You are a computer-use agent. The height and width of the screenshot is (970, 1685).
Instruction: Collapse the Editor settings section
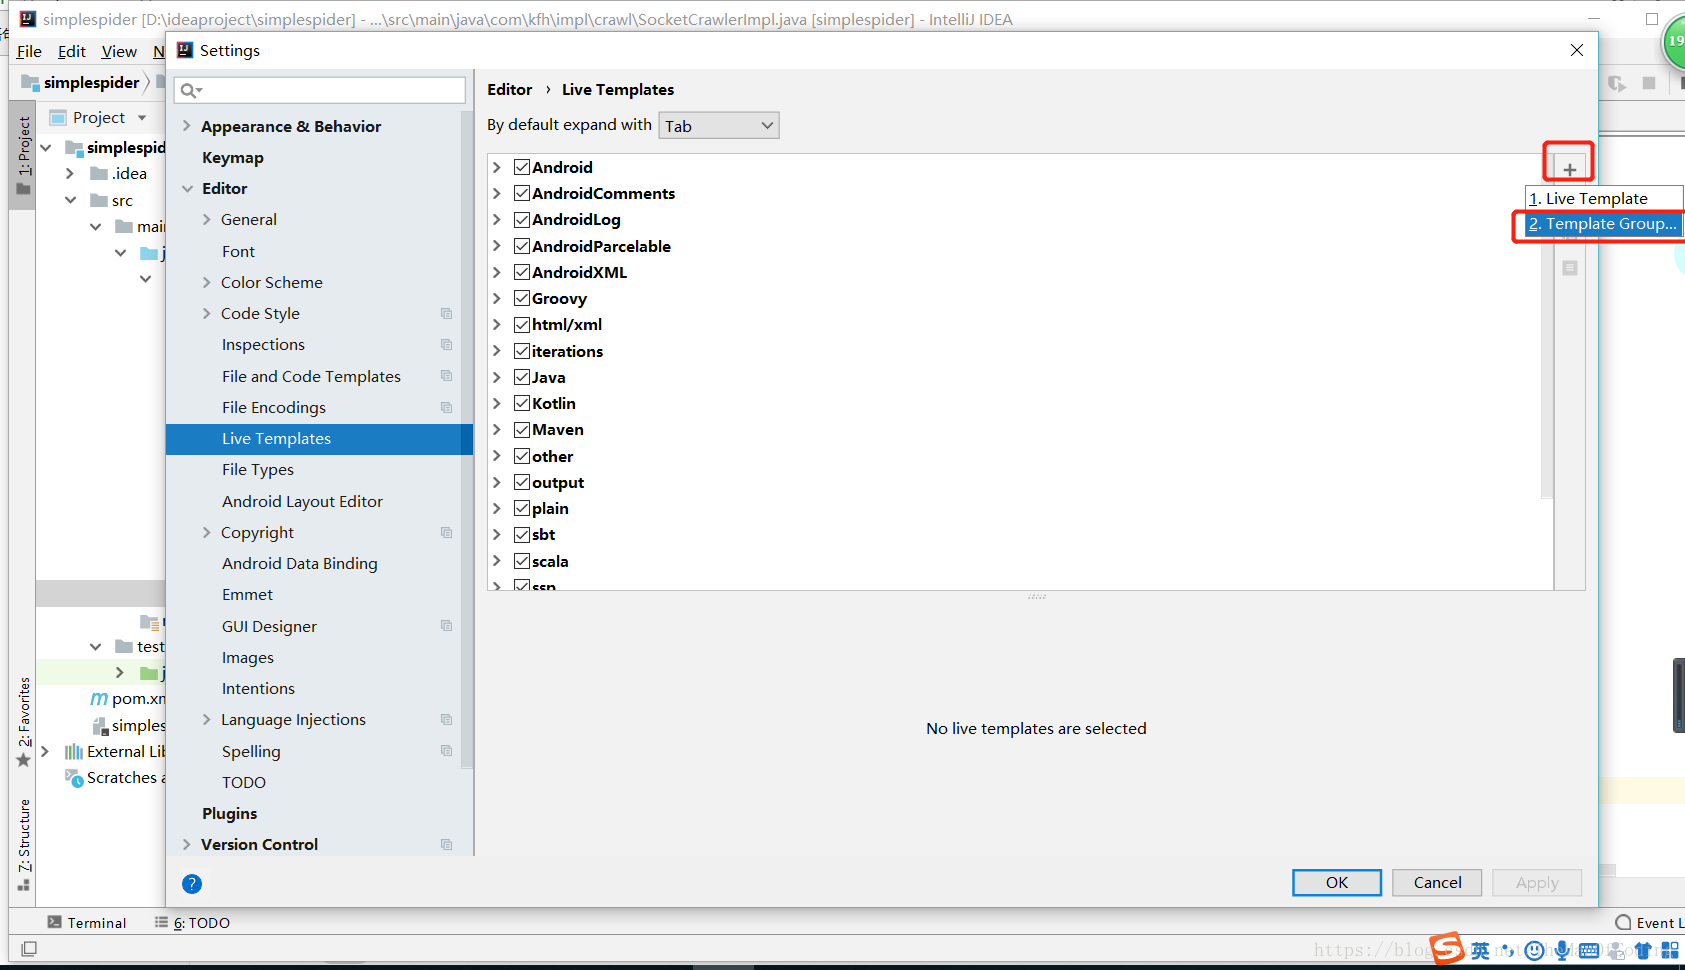(187, 188)
